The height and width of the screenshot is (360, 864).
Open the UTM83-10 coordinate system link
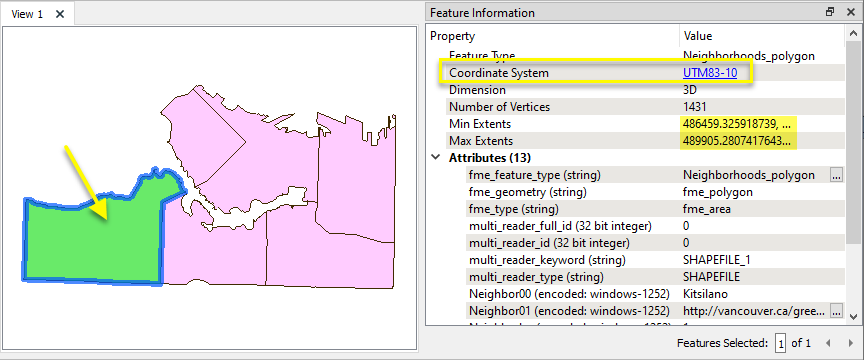[x=710, y=73]
